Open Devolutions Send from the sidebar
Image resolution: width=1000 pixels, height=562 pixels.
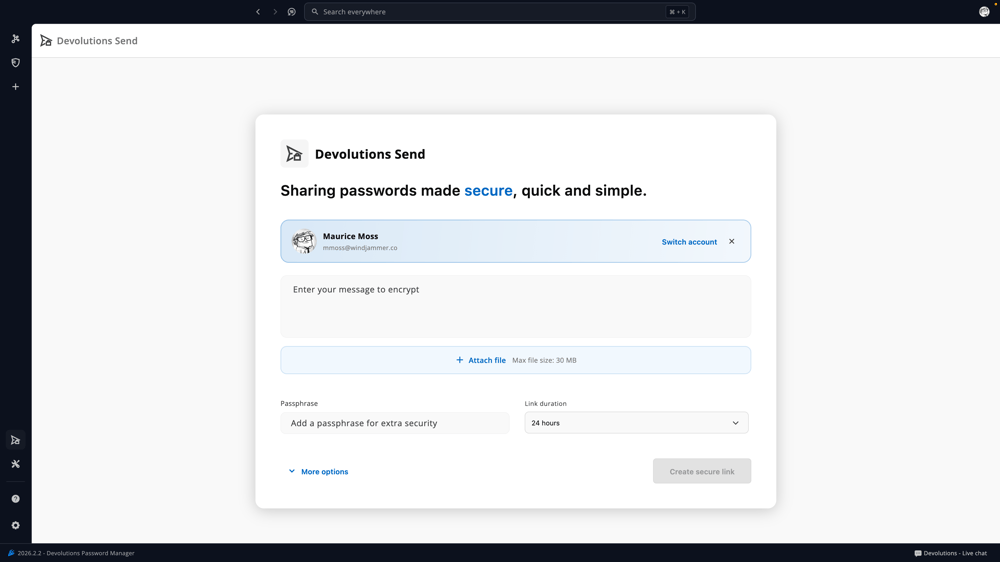pos(15,440)
